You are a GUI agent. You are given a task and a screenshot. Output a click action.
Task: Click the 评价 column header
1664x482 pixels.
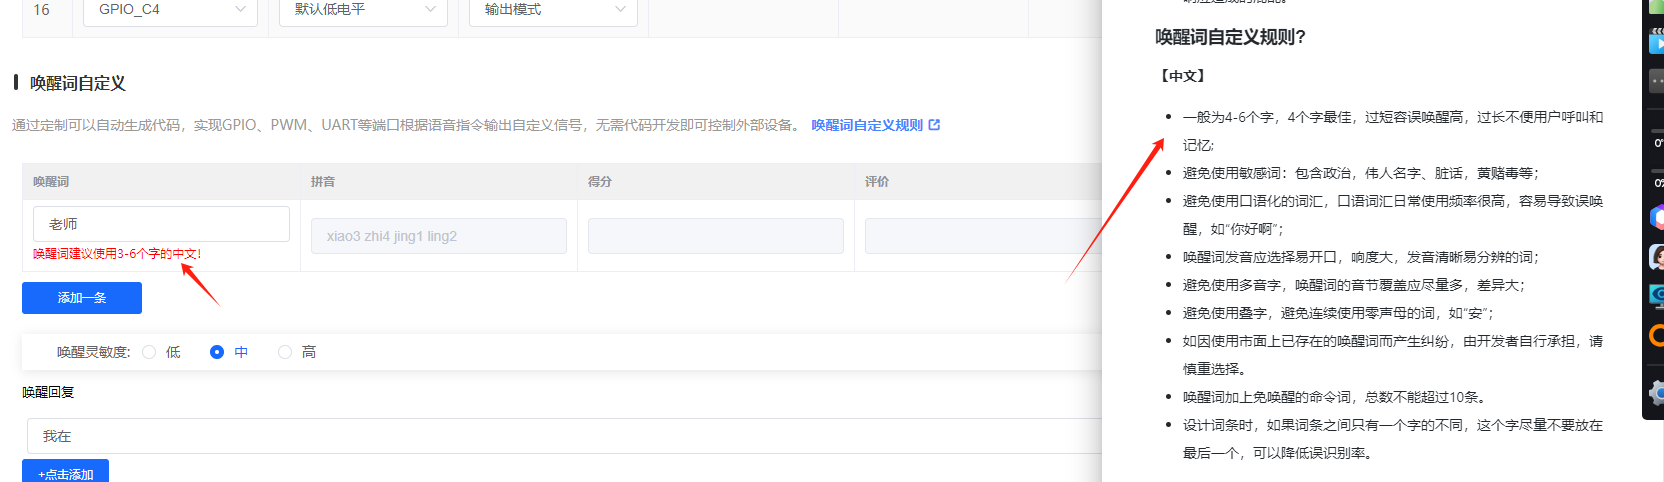[877, 182]
